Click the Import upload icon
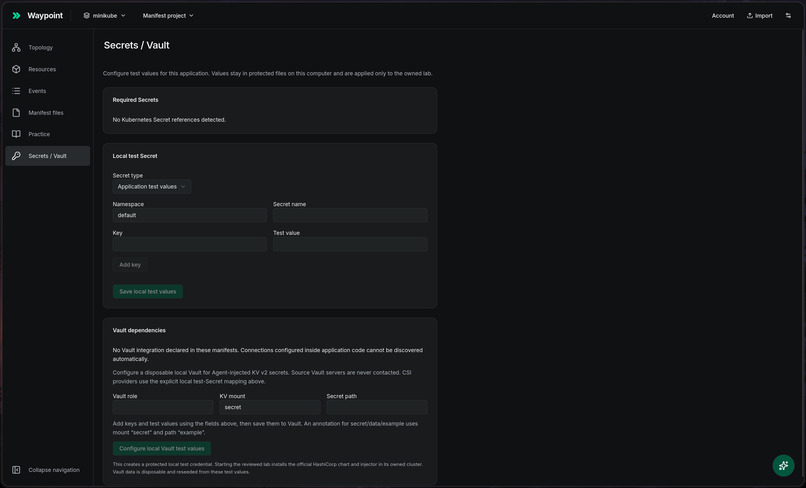This screenshot has width=806, height=488. tap(749, 15)
